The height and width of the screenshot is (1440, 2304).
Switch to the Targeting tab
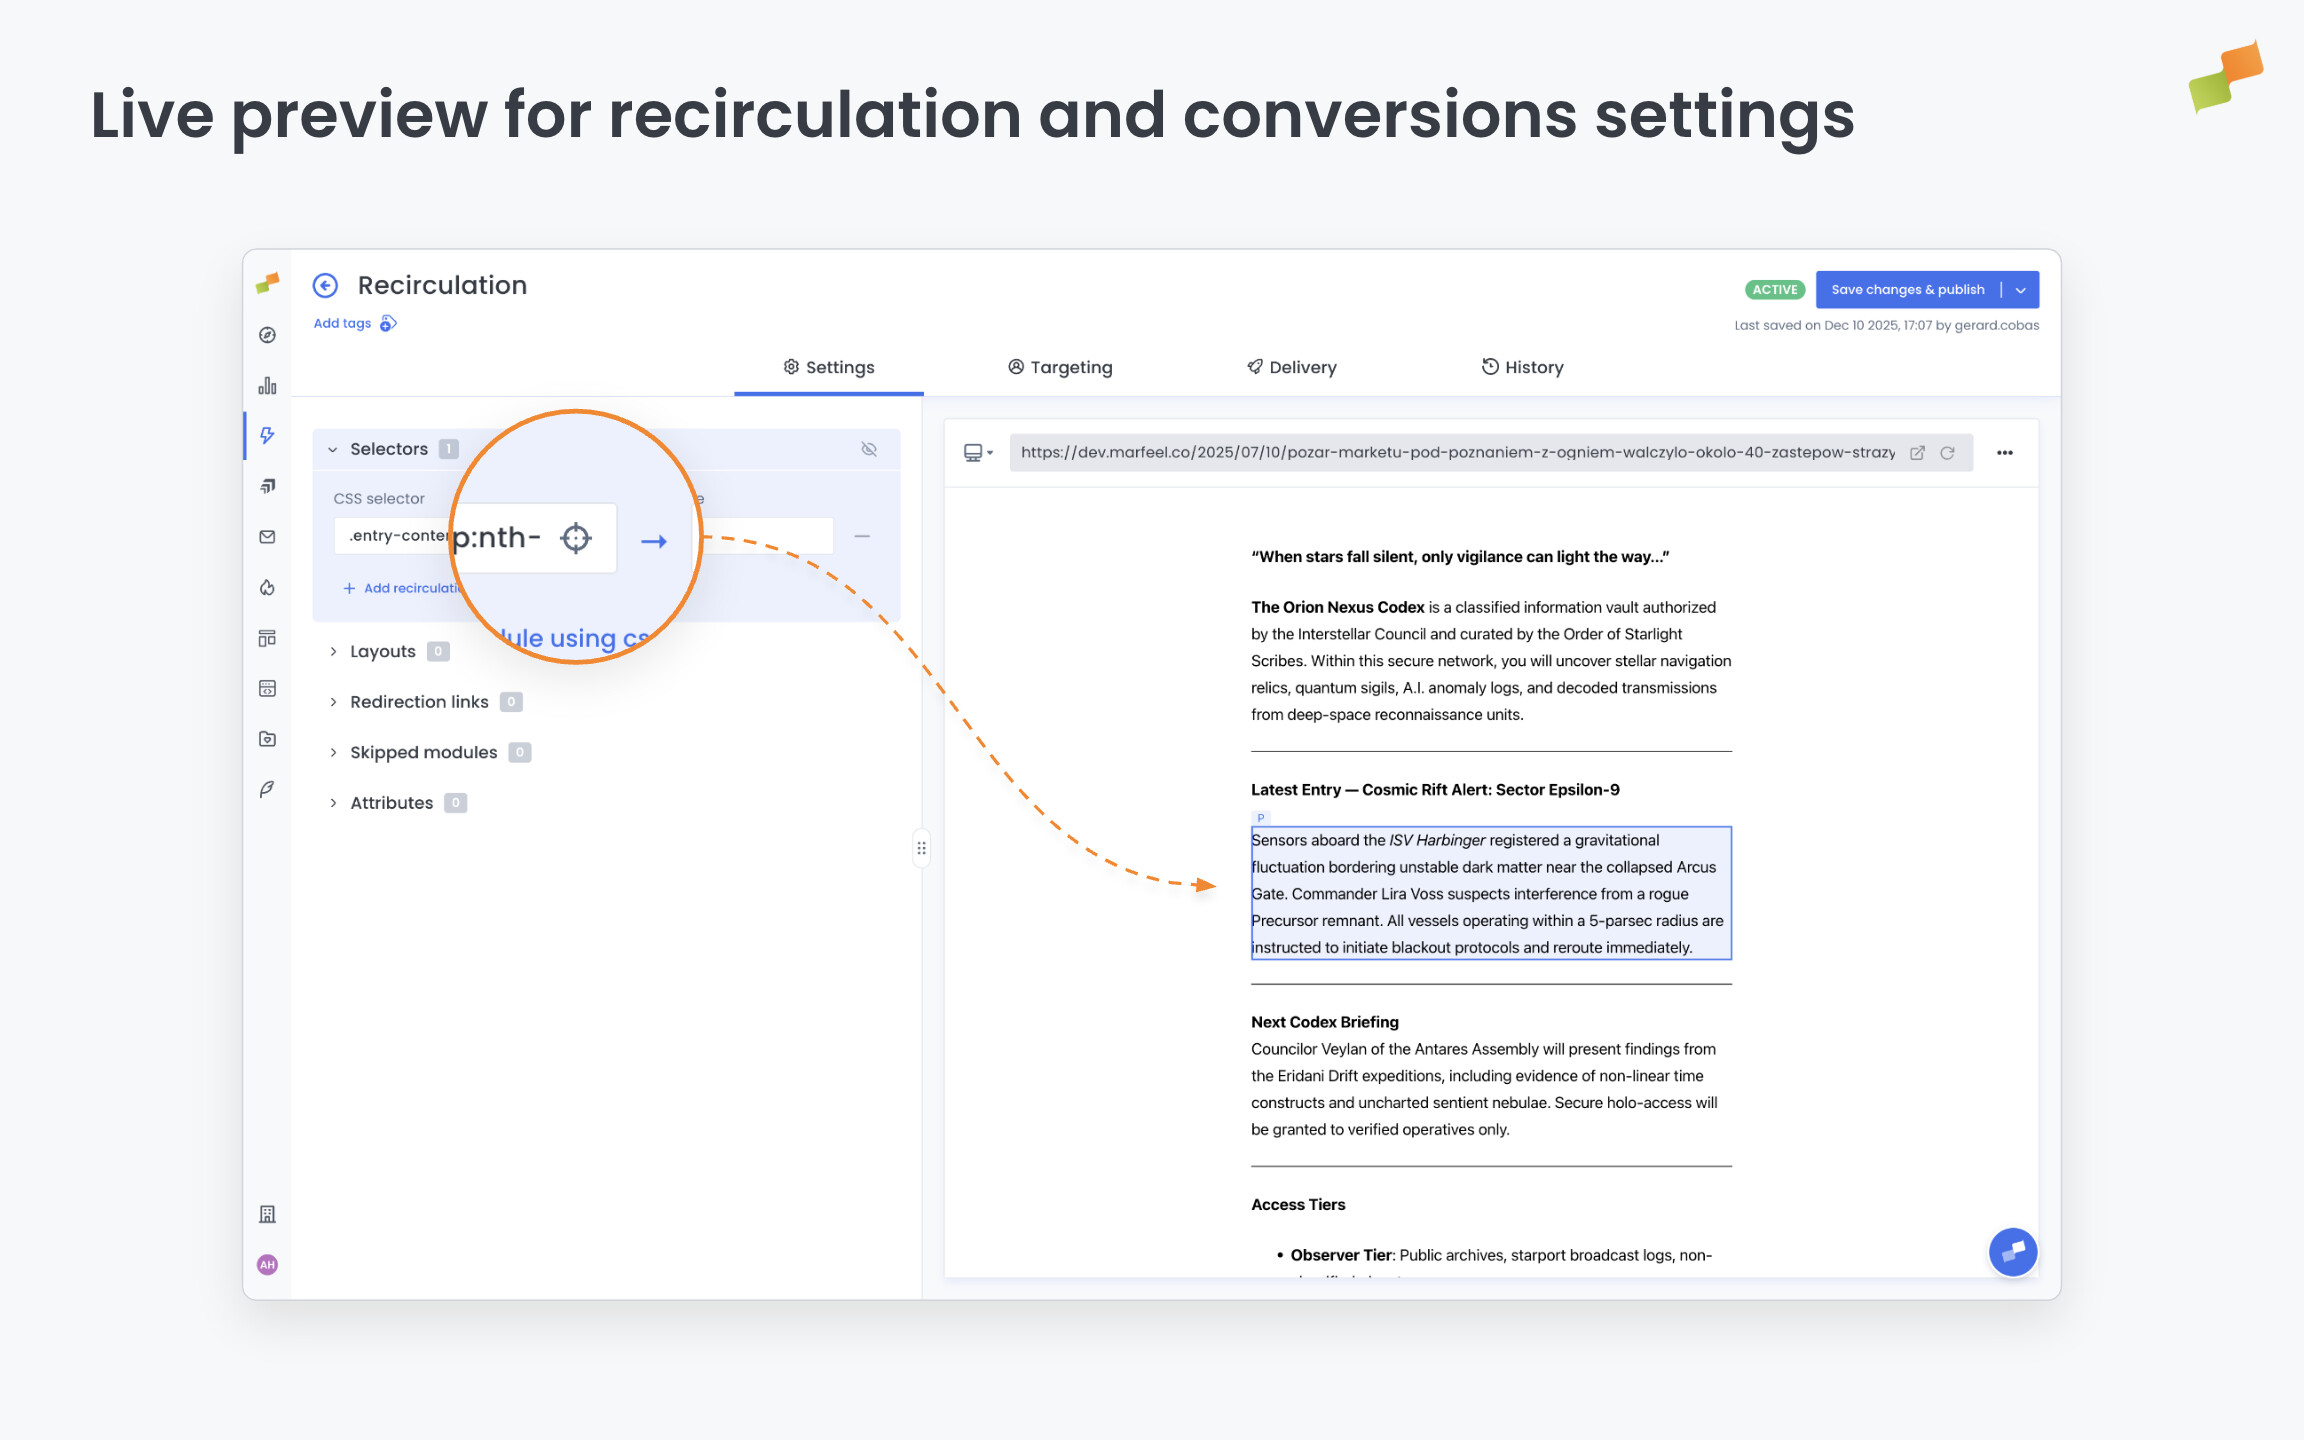point(1060,367)
